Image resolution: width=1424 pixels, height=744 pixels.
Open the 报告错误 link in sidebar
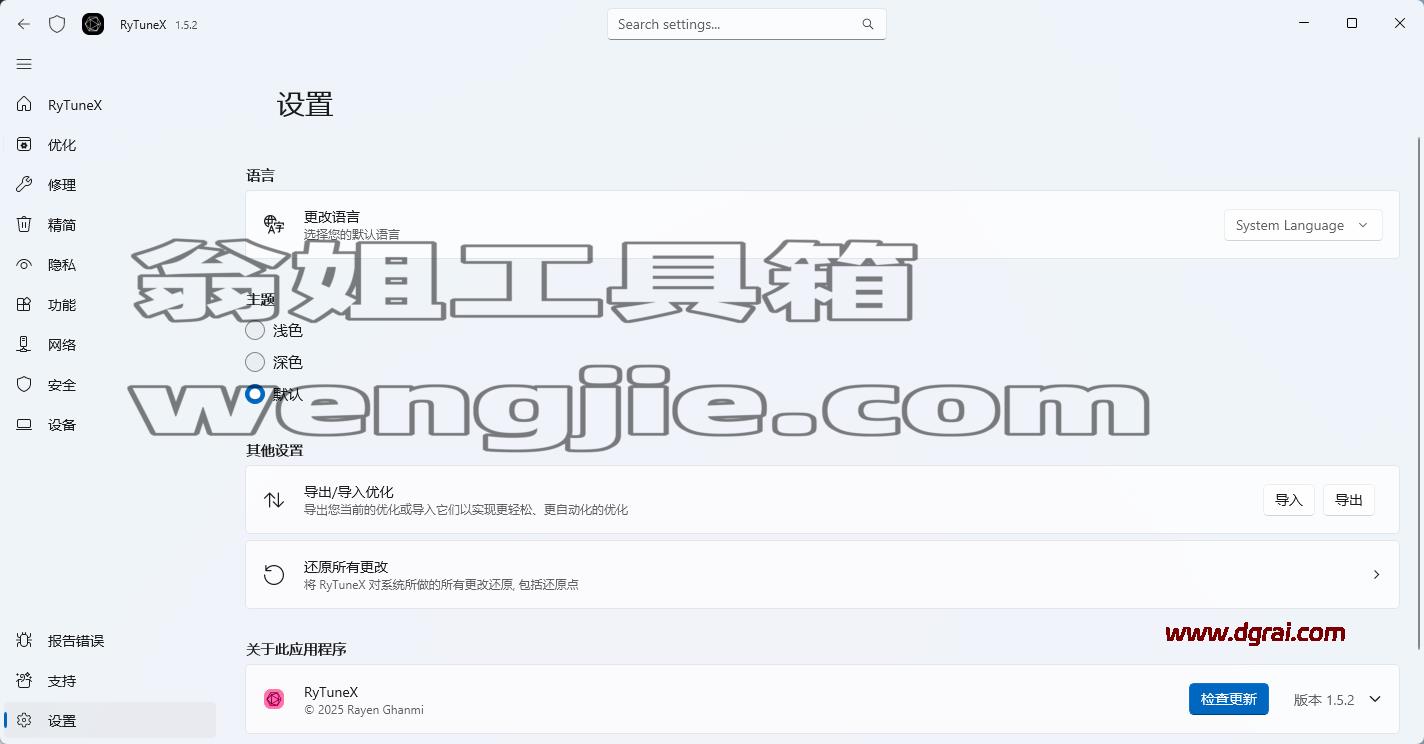[109, 640]
